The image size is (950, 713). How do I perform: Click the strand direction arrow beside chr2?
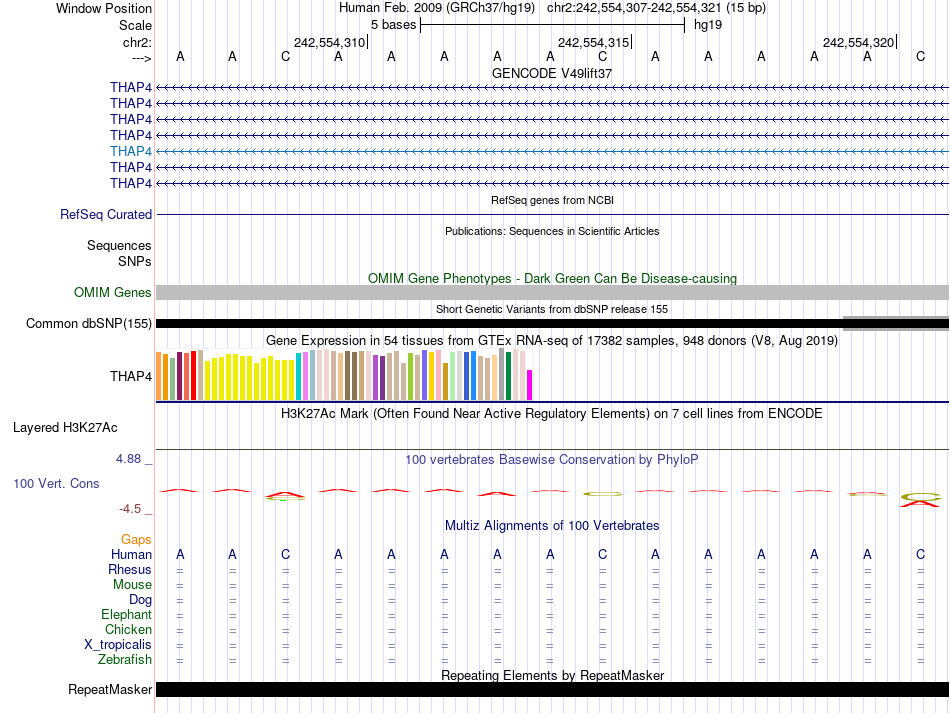[x=141, y=57]
